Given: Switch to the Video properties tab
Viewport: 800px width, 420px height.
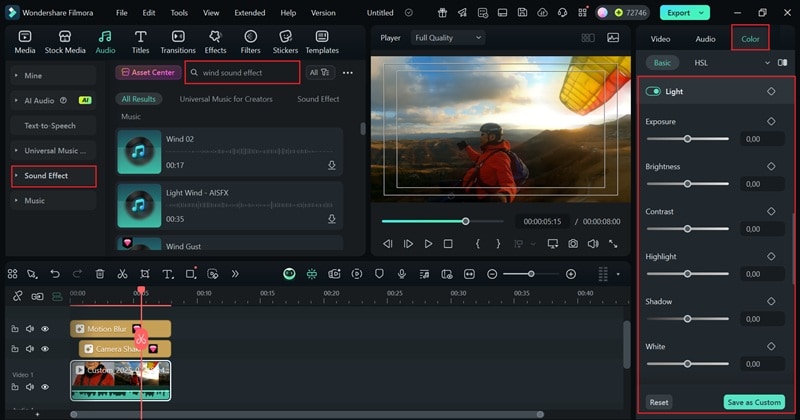Looking at the screenshot, I should (660, 39).
